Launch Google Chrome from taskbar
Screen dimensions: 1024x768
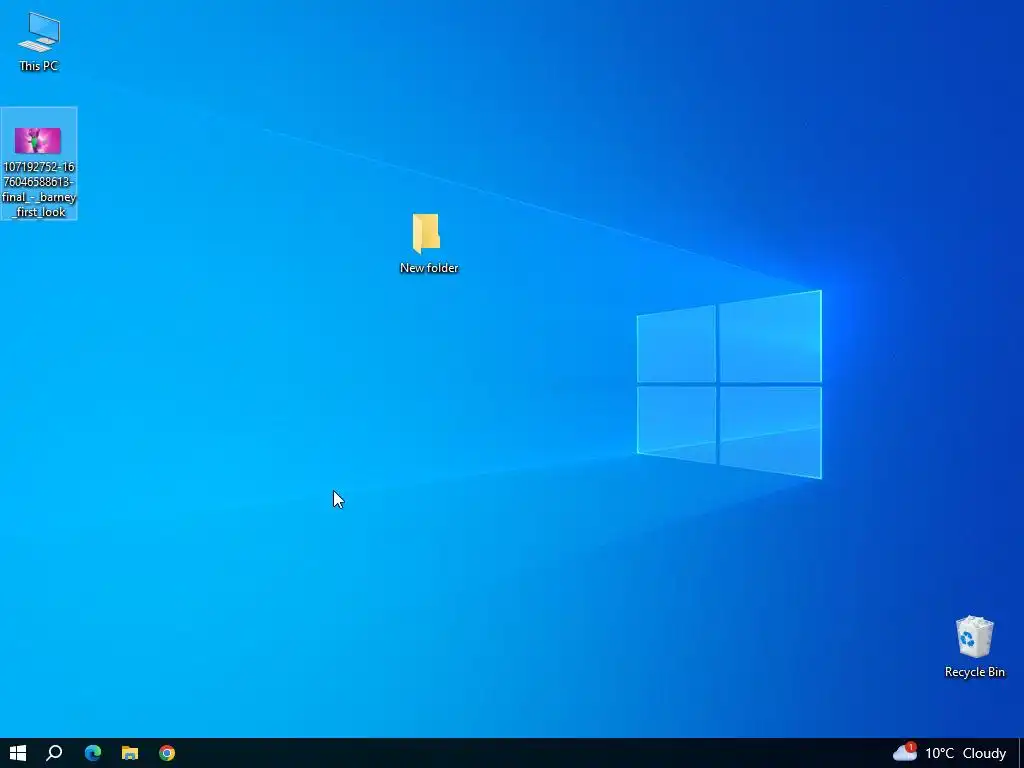[x=167, y=753]
